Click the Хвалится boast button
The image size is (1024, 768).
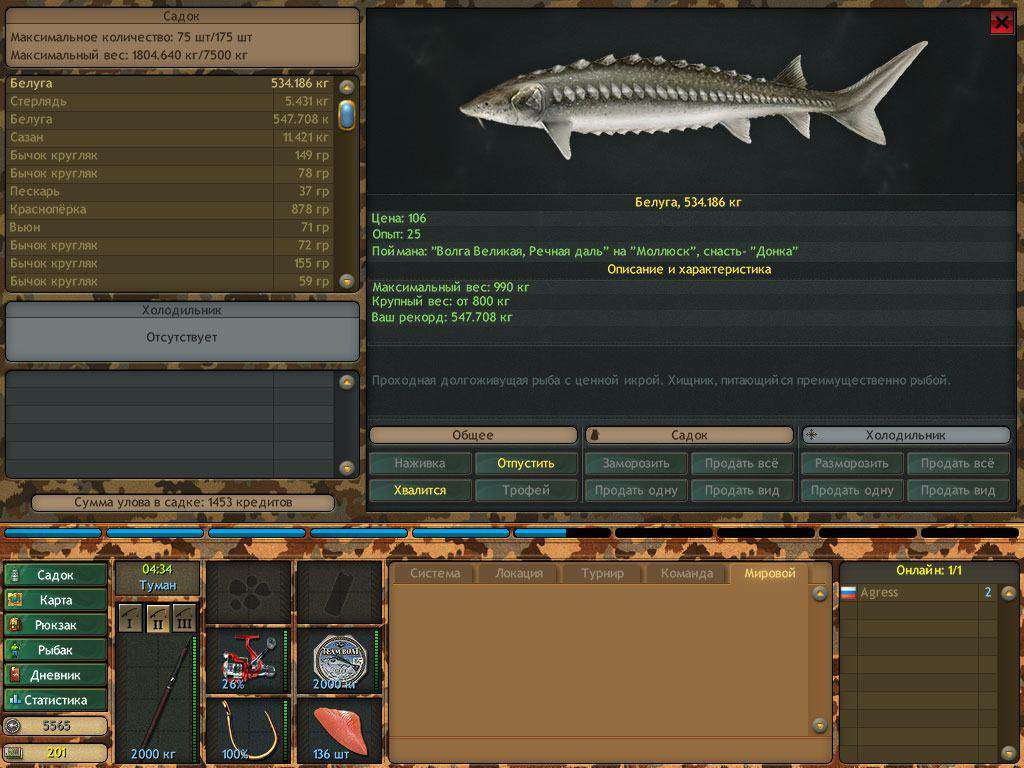coord(419,490)
